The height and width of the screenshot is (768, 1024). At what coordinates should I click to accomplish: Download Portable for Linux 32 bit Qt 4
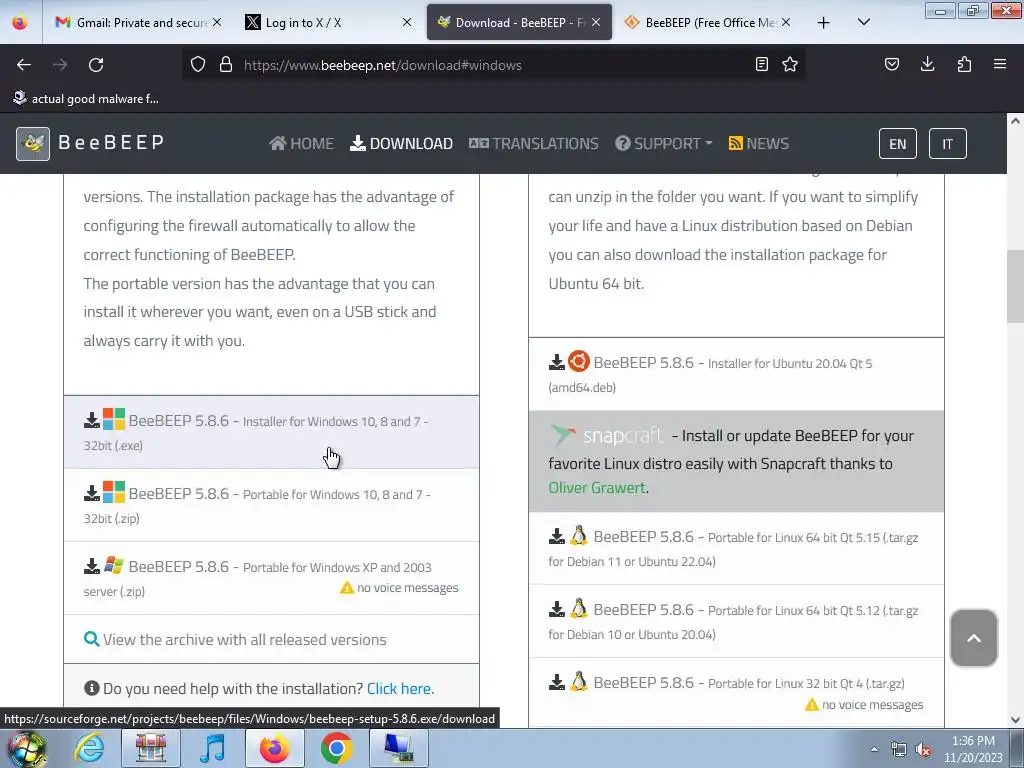pos(736,693)
